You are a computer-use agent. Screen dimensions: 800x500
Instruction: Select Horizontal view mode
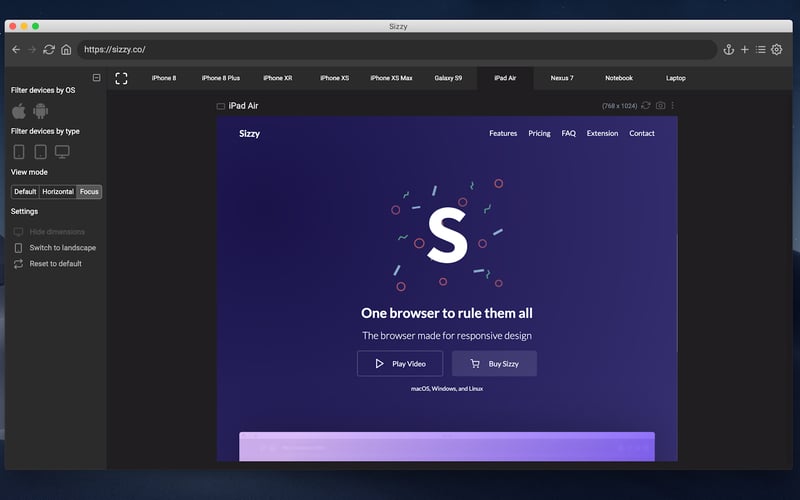click(x=58, y=192)
